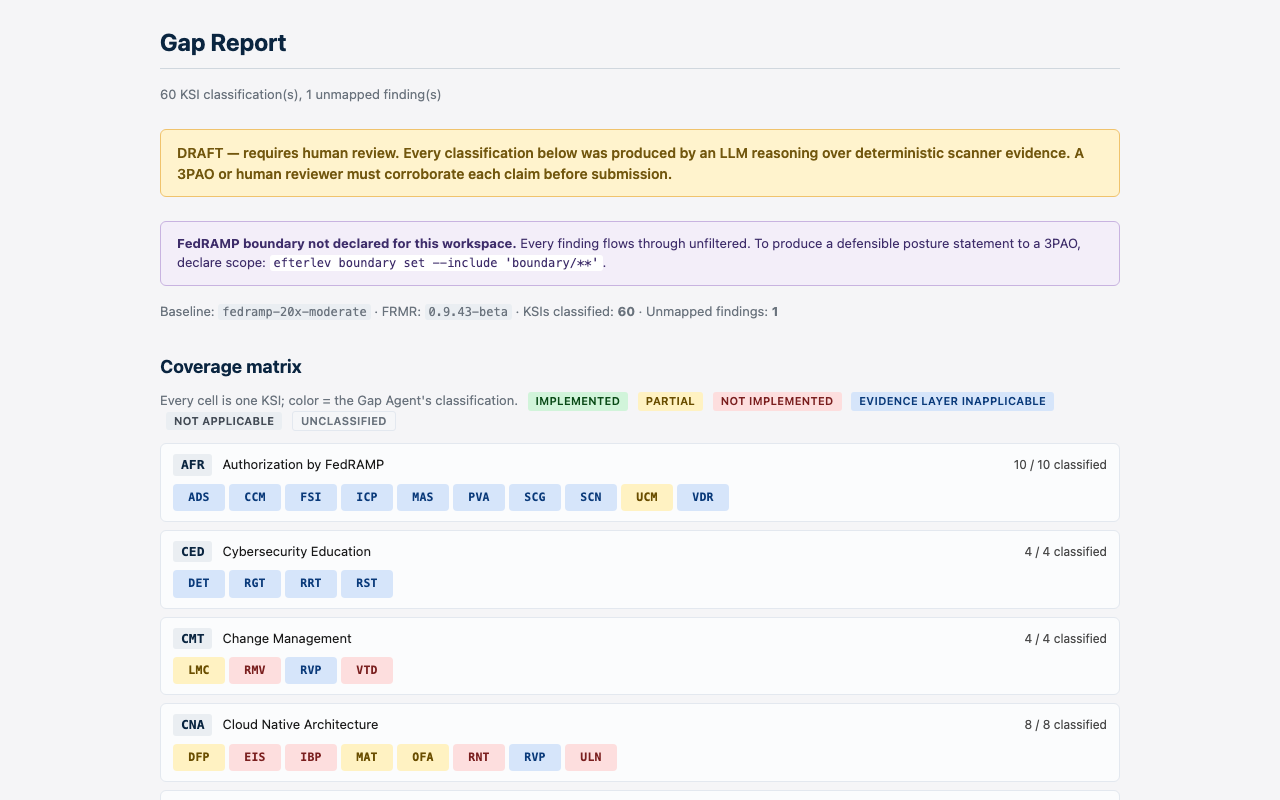Click the 'Every cell is one KSI' legend description
This screenshot has width=1280, height=800.
[x=339, y=401]
